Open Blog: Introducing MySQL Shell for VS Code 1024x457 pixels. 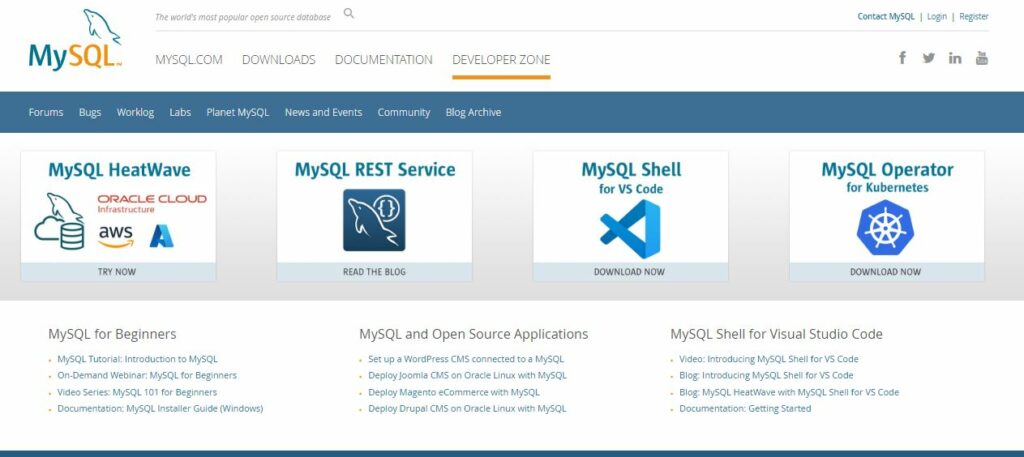pyautogui.click(x=766, y=375)
